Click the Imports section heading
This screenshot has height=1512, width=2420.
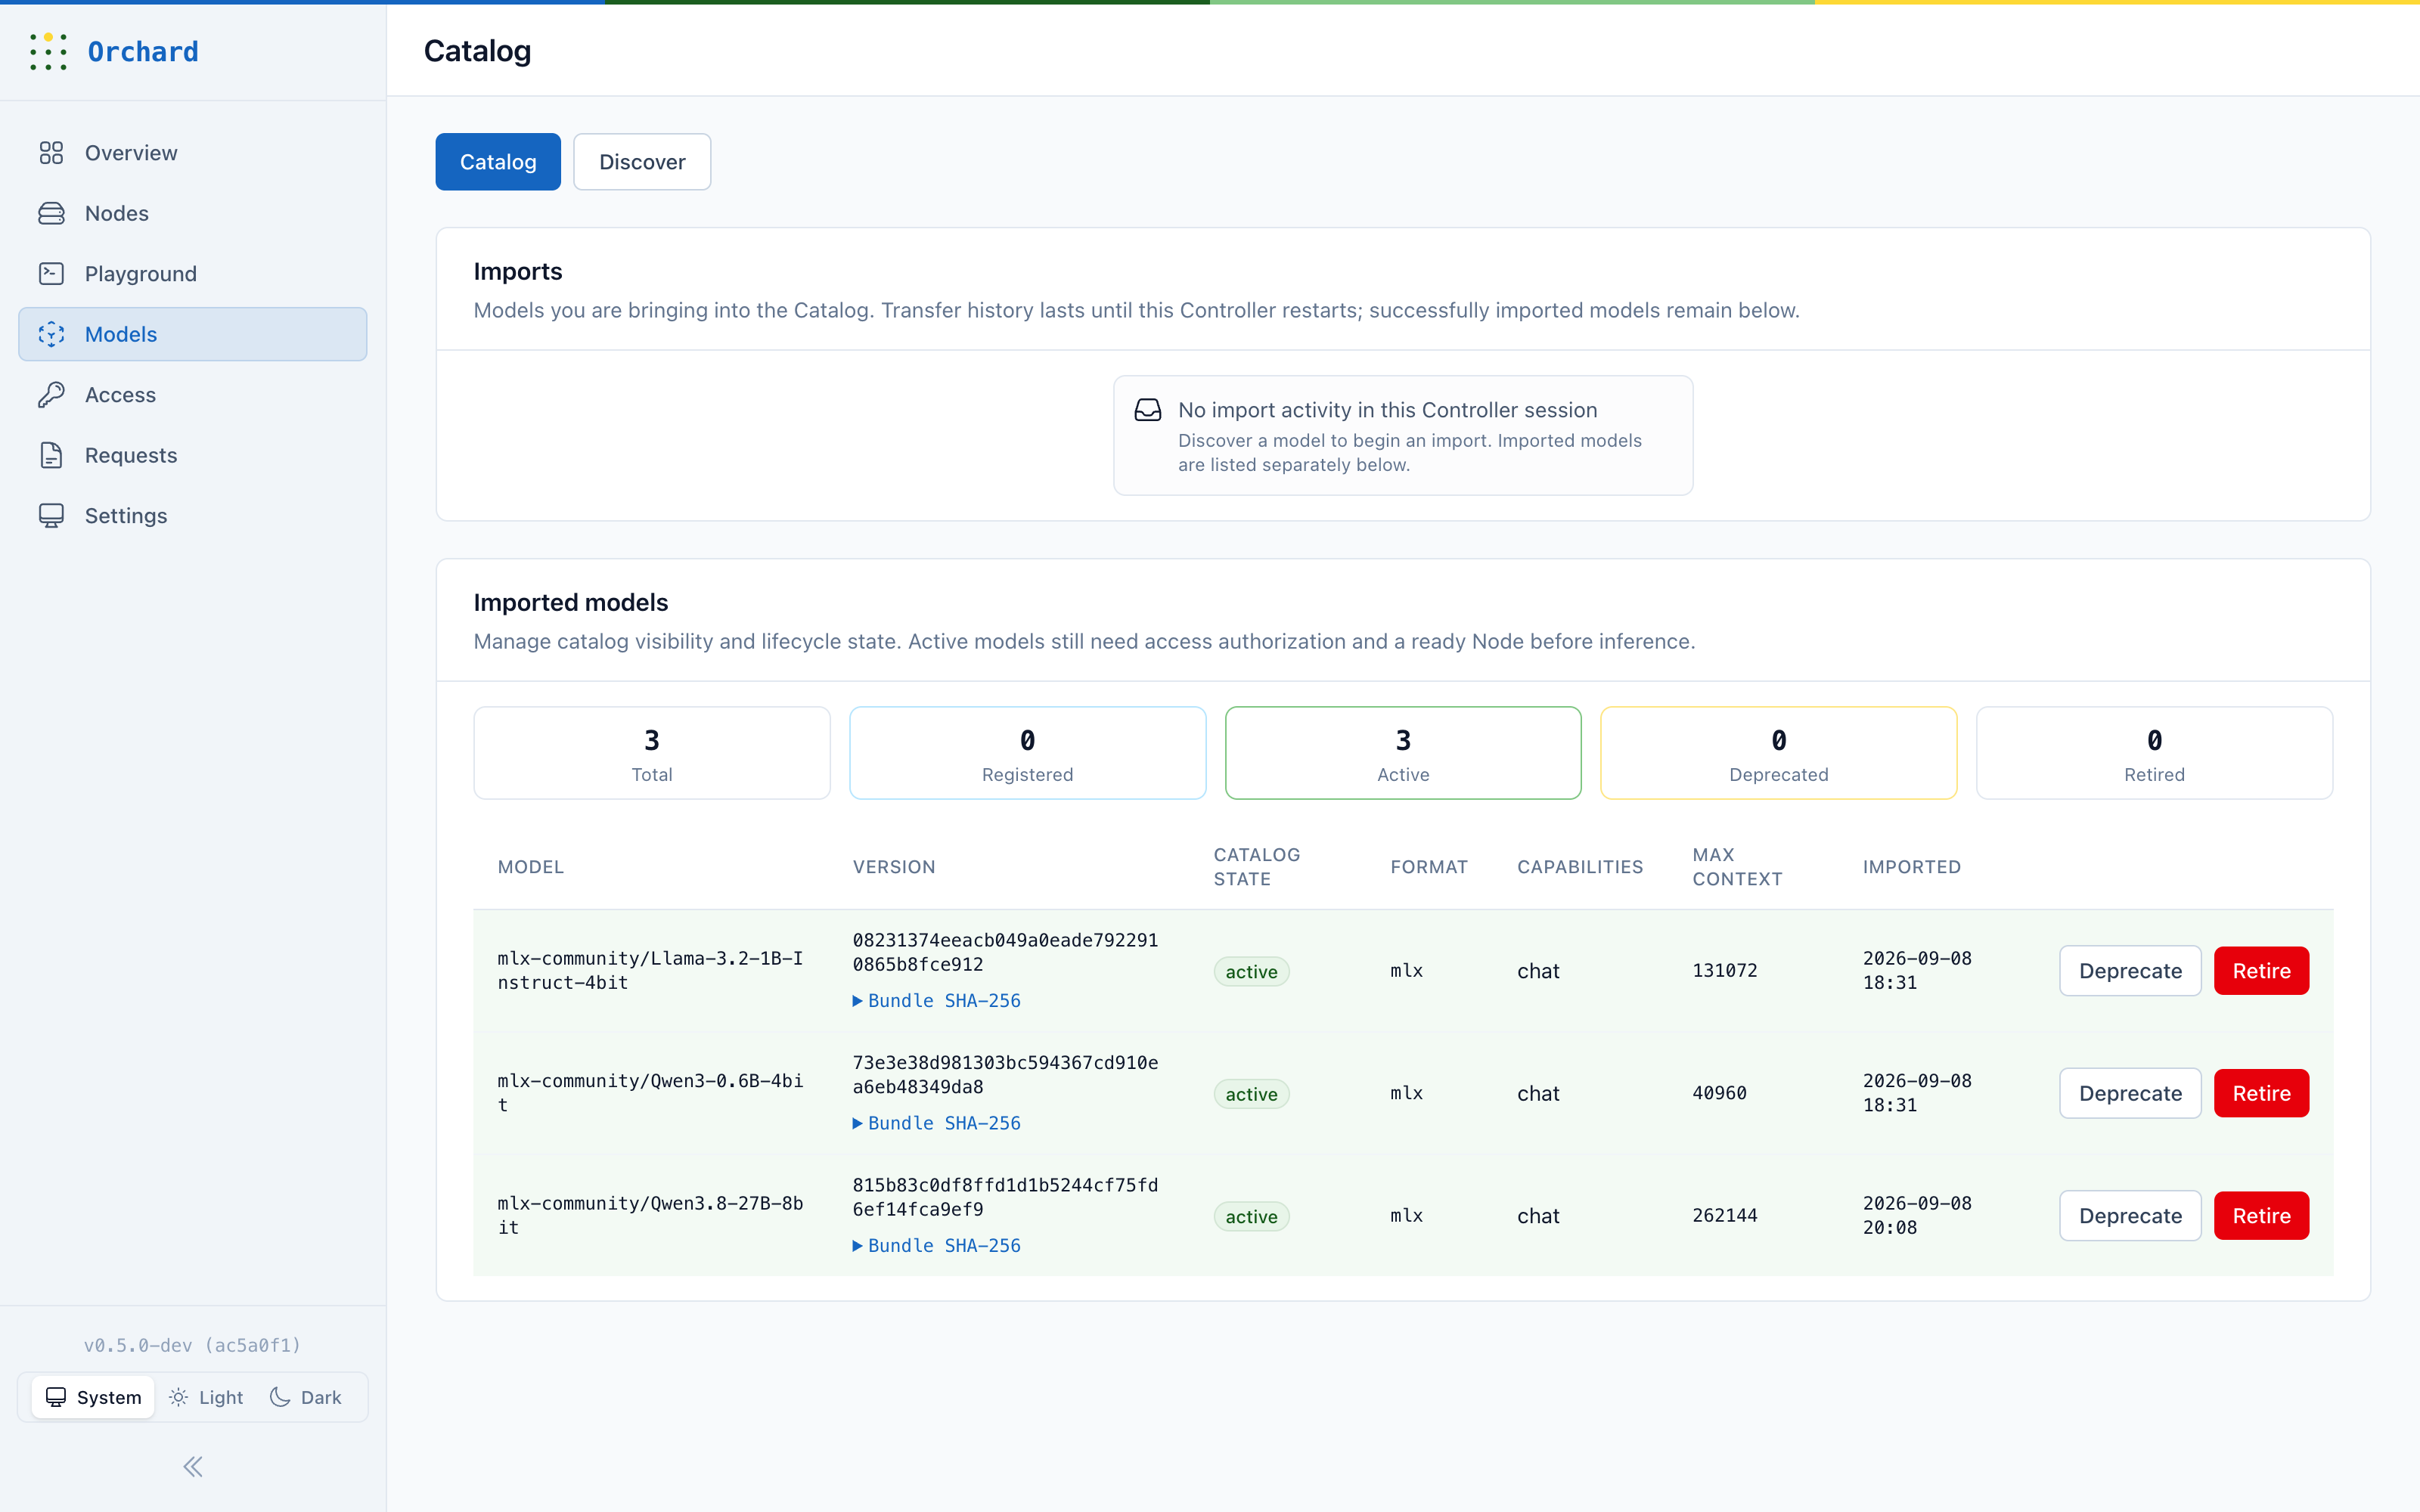[x=518, y=271]
